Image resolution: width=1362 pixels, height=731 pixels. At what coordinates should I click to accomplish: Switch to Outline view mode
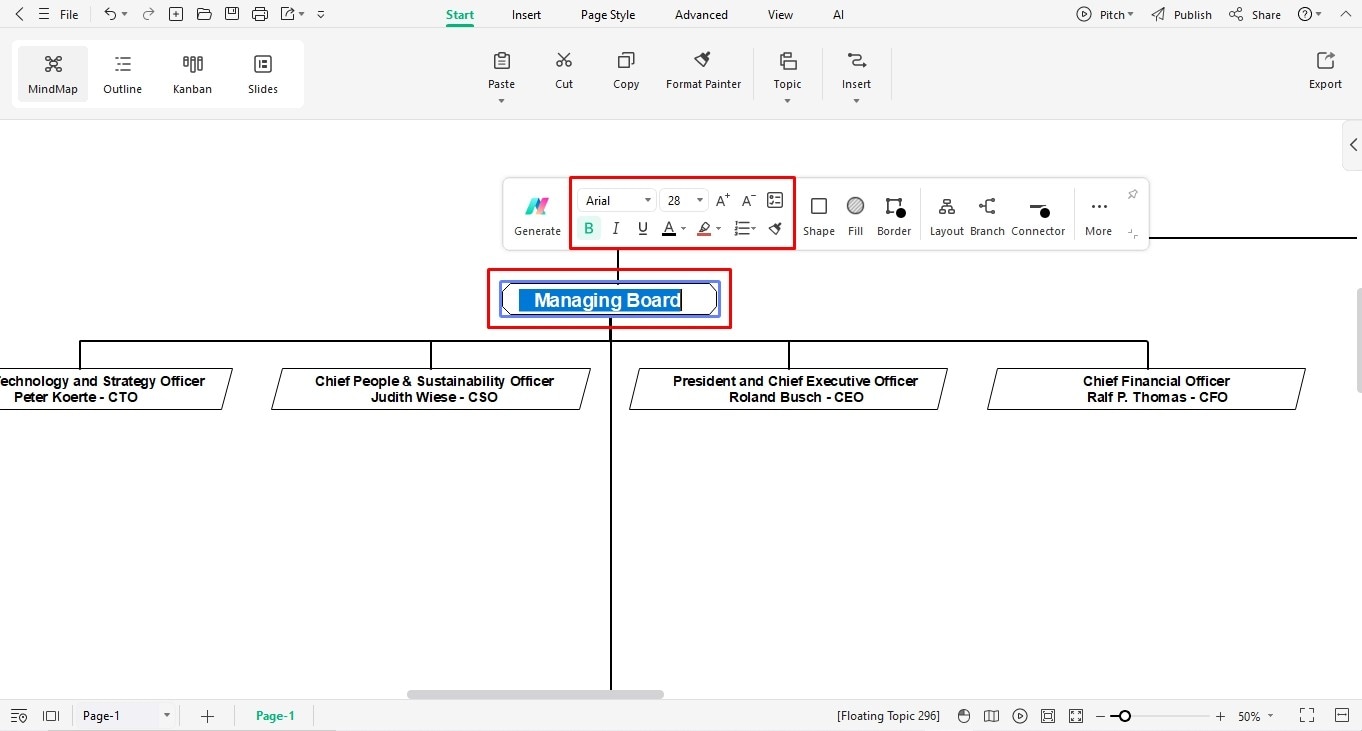pyautogui.click(x=123, y=74)
